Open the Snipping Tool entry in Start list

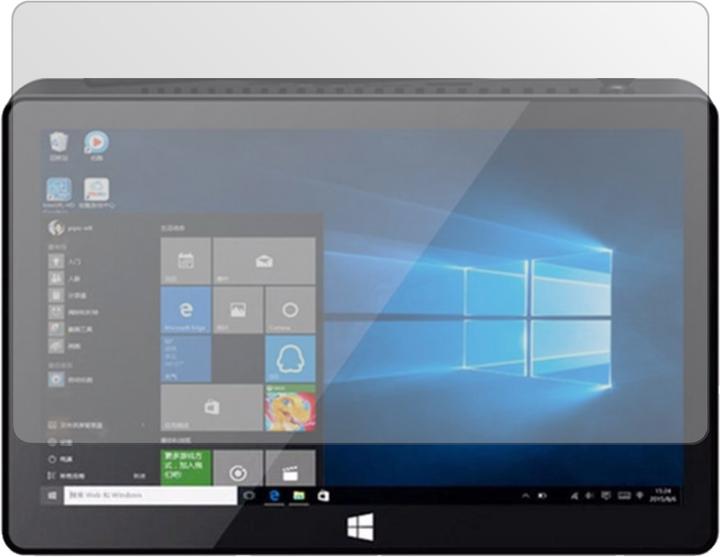pyautogui.click(x=71, y=329)
